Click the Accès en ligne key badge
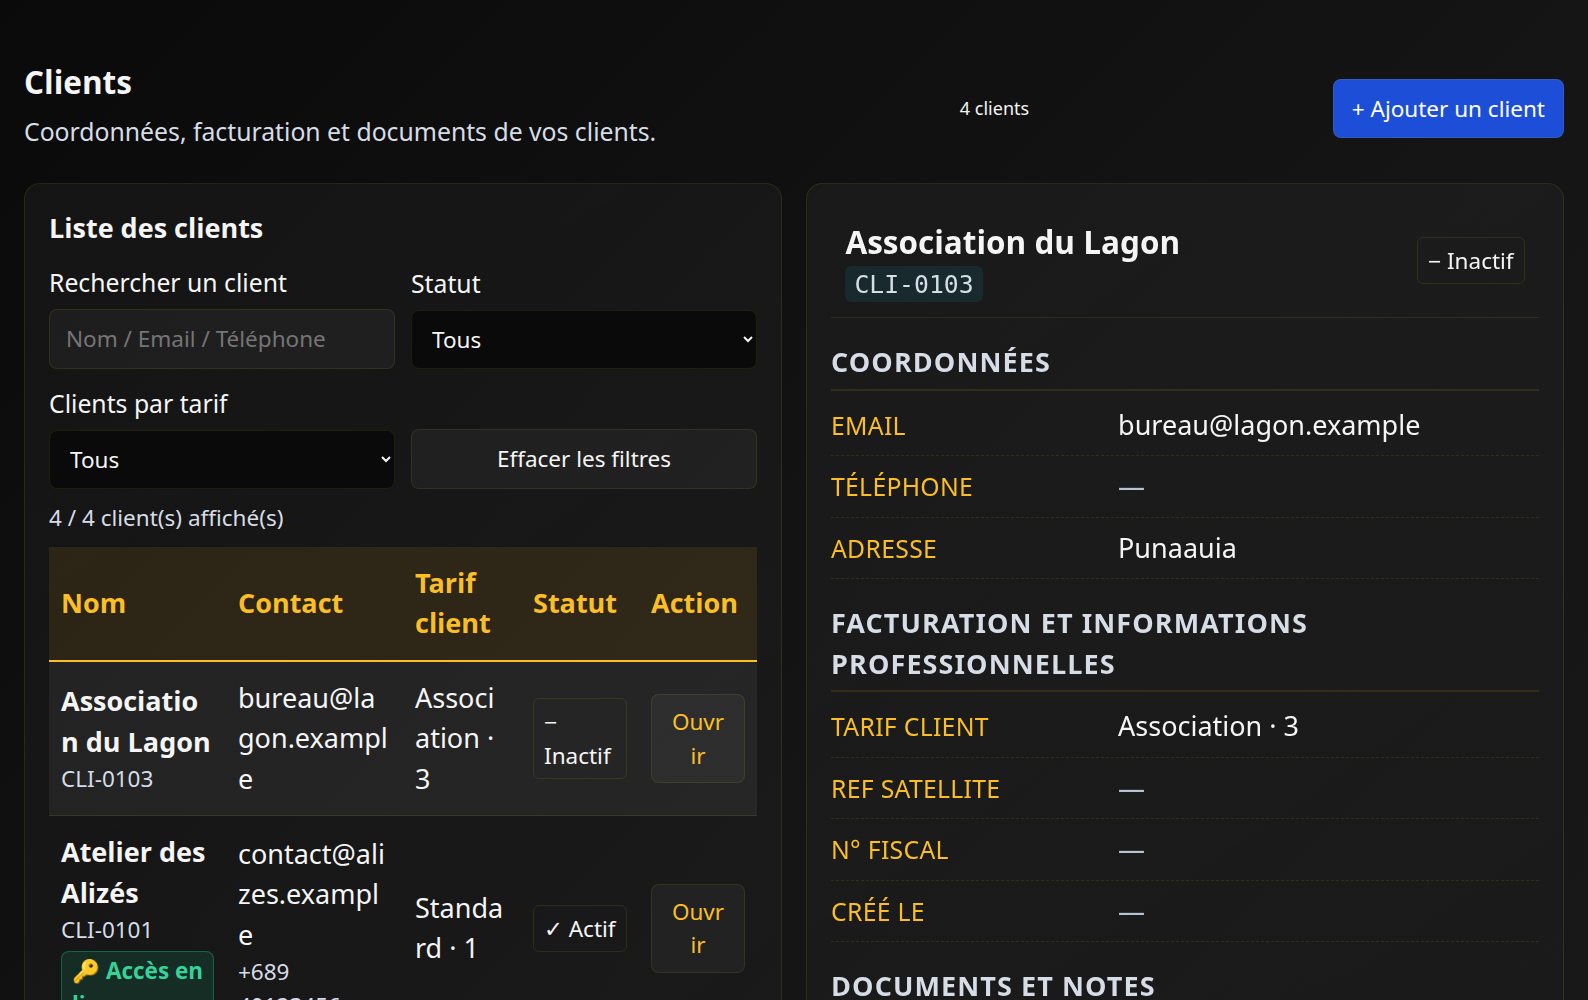The height and width of the screenshot is (1000, 1588). tap(137, 976)
